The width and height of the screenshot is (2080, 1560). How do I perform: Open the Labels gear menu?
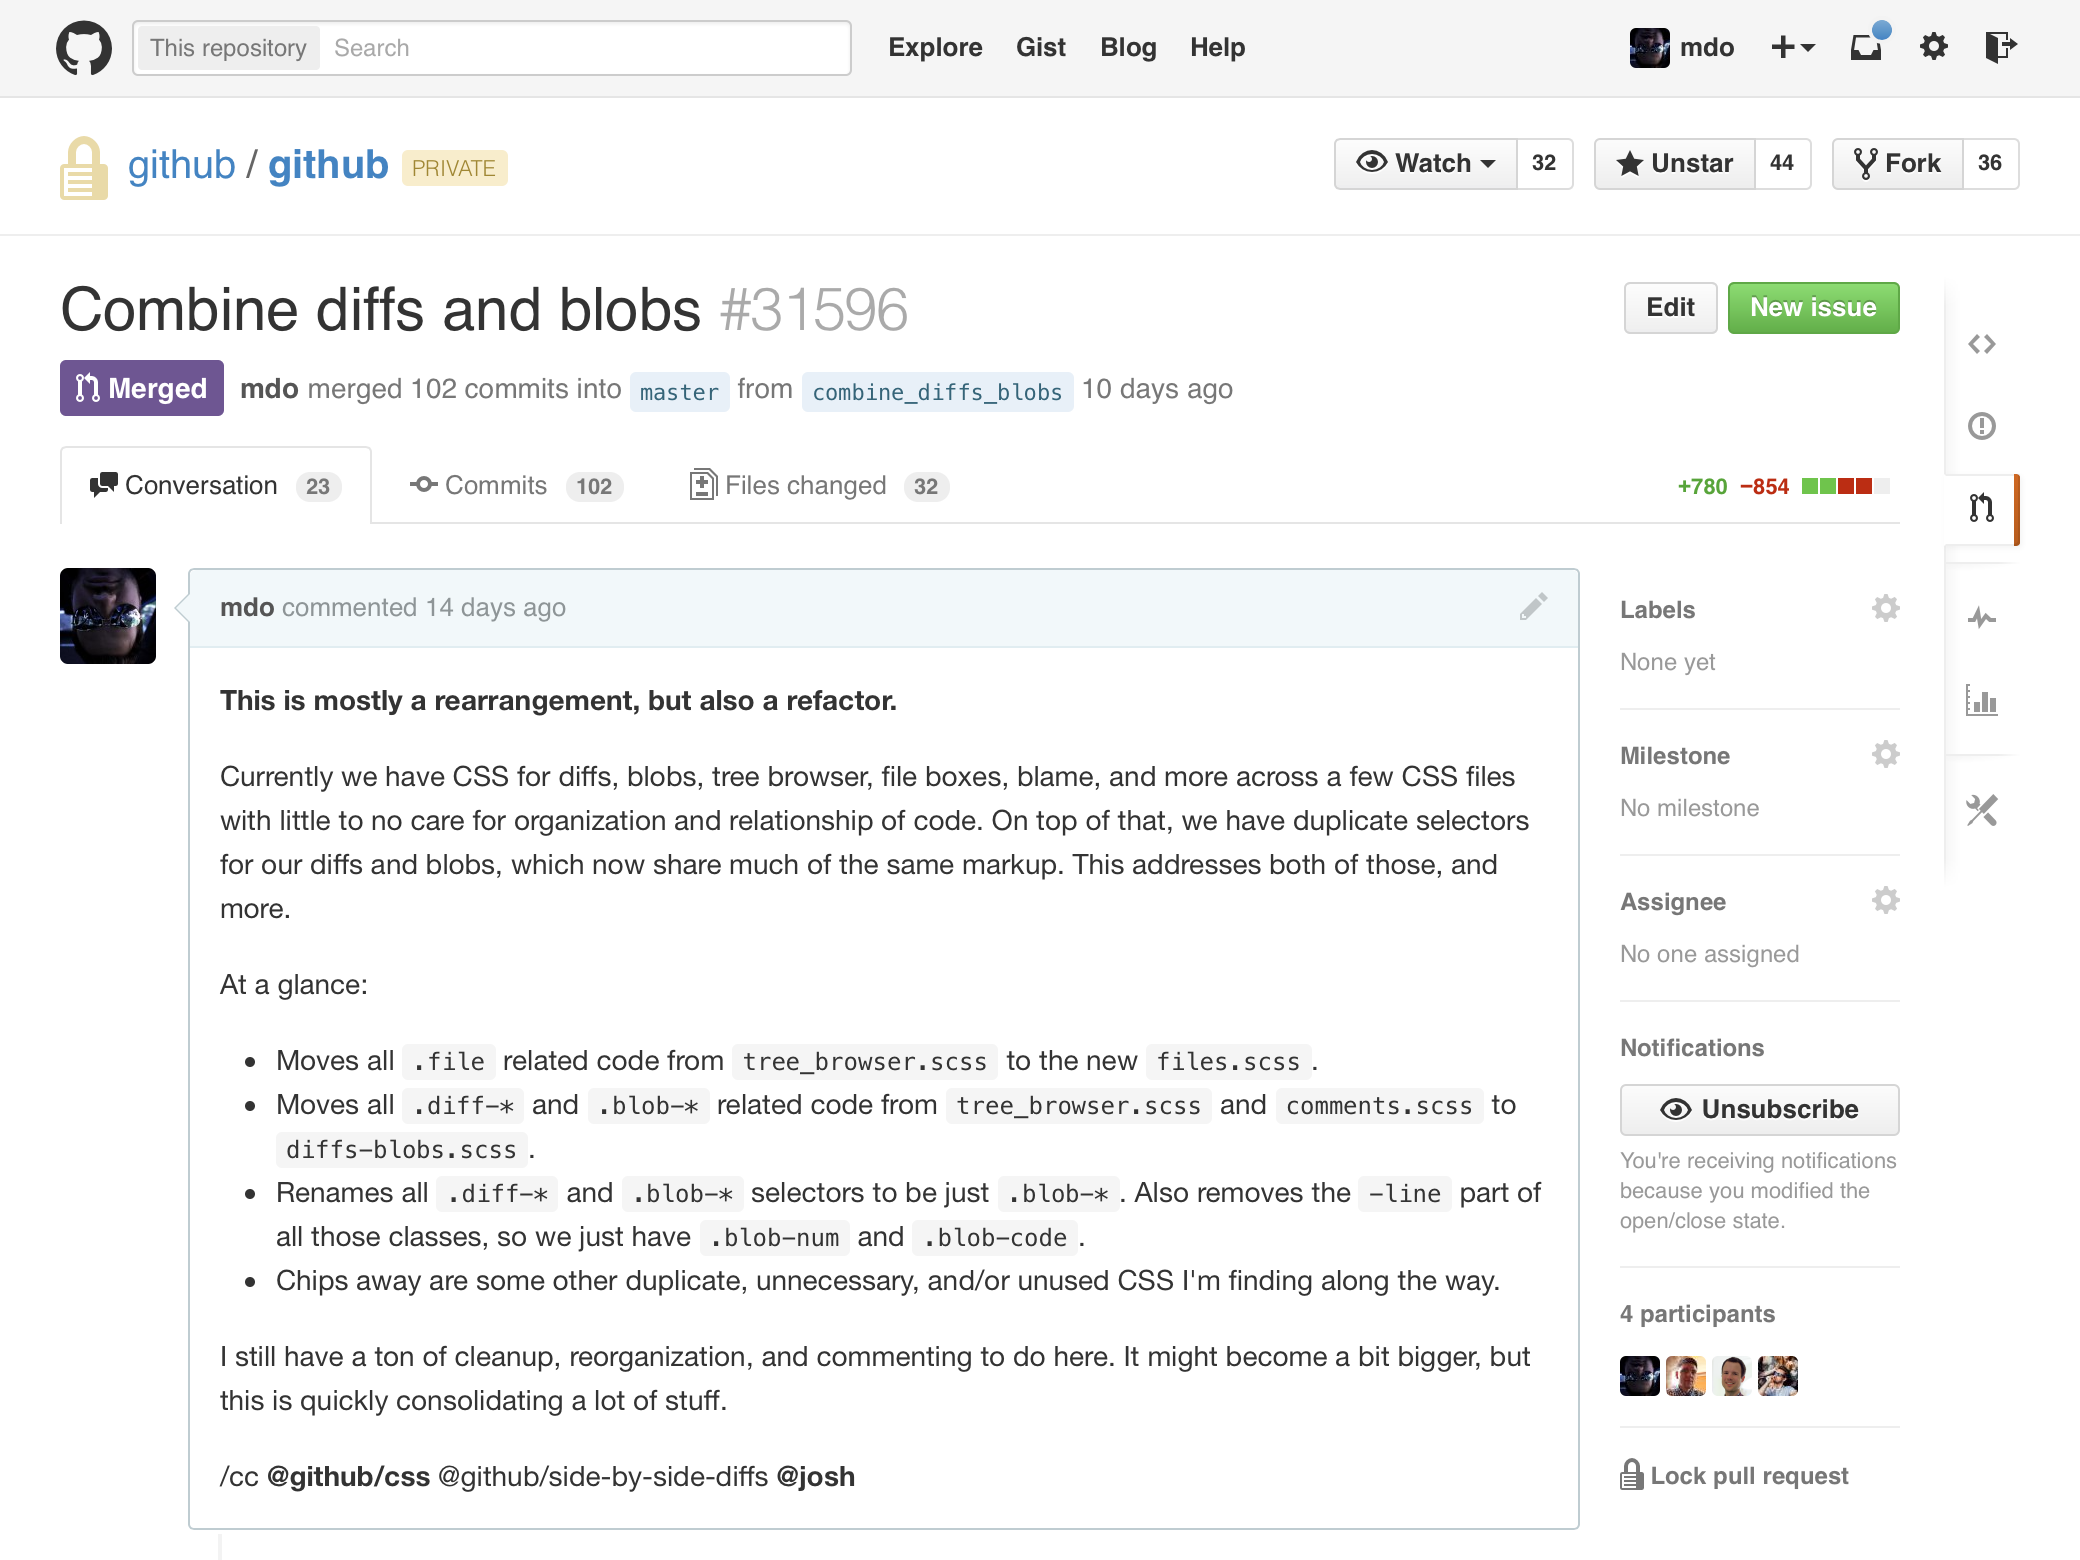1885,608
